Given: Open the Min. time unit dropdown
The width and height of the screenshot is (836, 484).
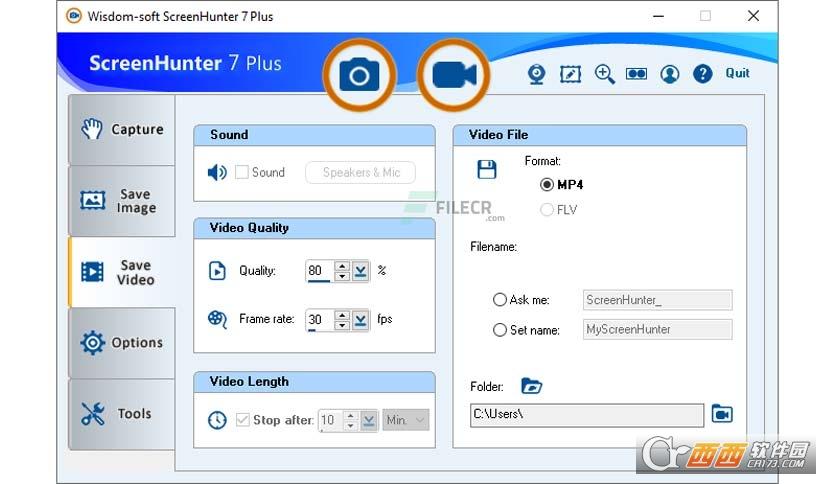Looking at the screenshot, I should click(x=406, y=420).
